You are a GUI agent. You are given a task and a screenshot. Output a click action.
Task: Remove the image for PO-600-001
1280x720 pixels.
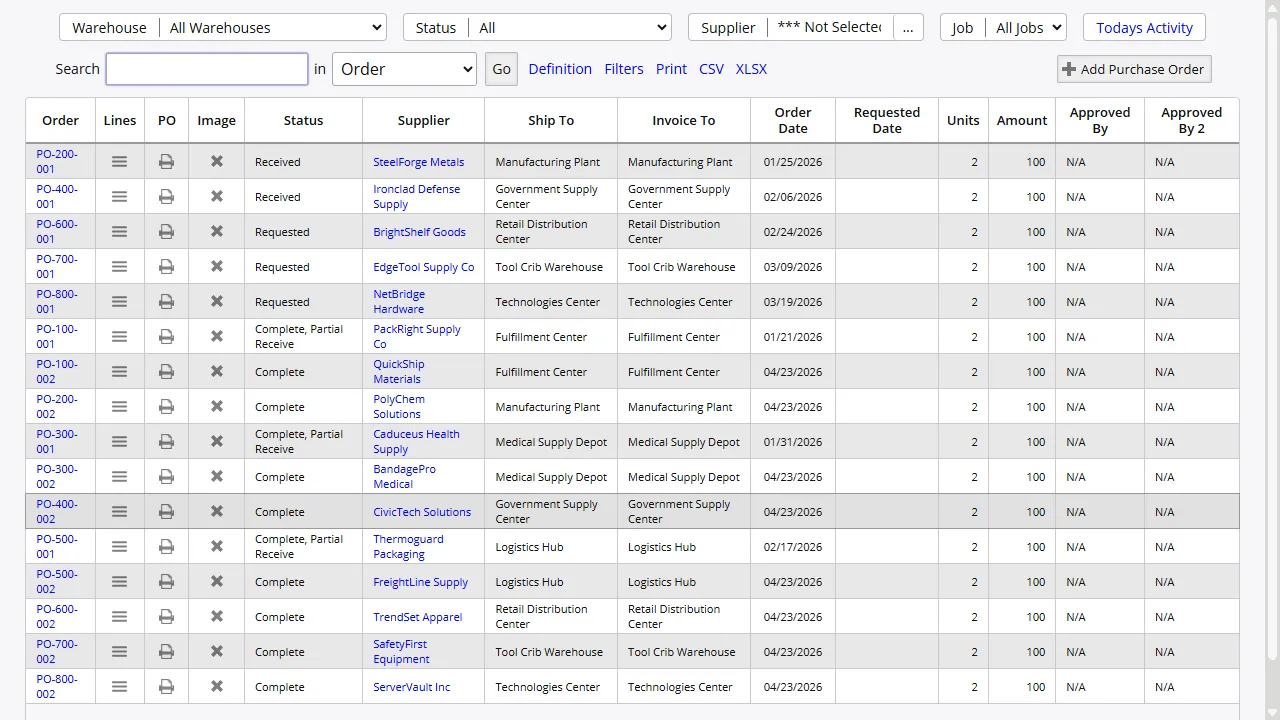(x=216, y=231)
